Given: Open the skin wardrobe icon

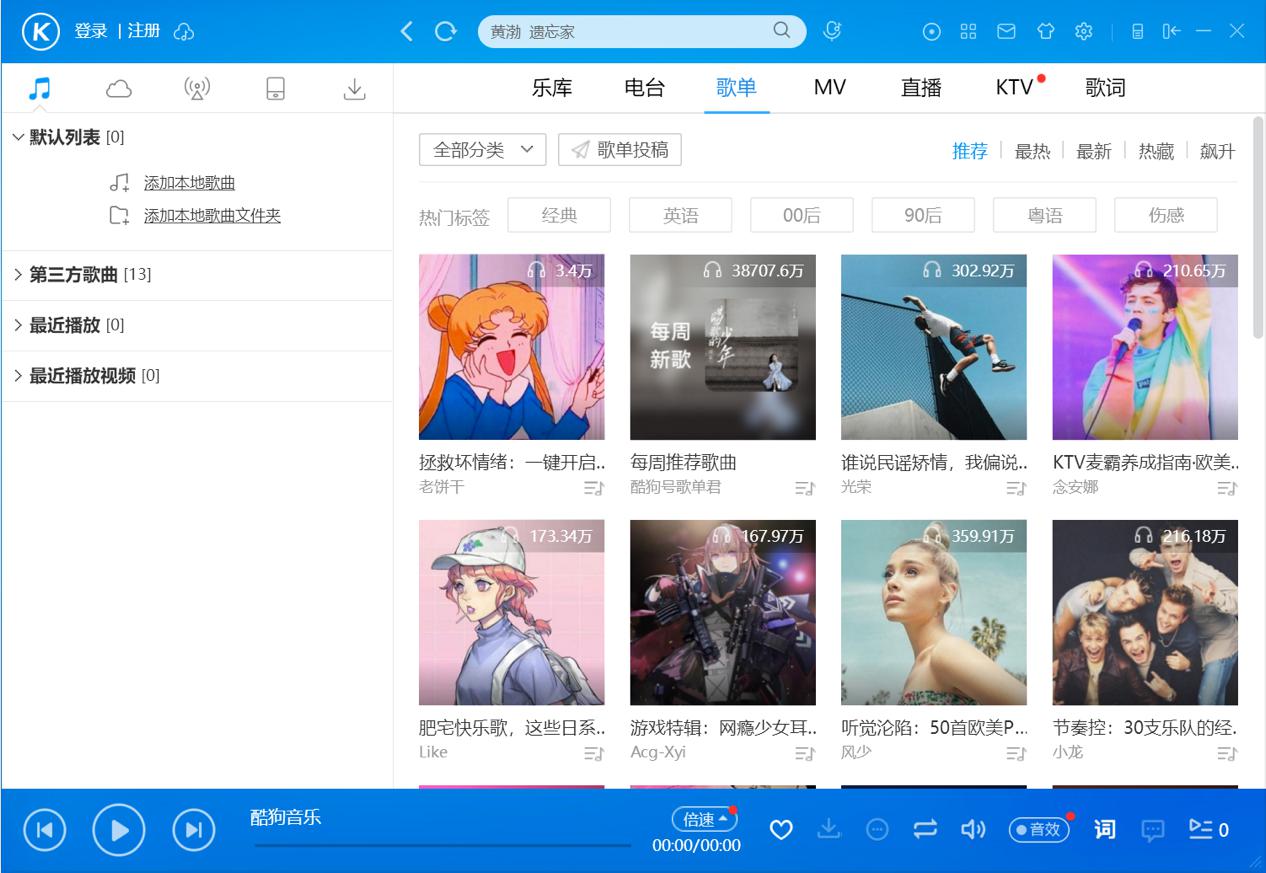Looking at the screenshot, I should pos(1046,31).
